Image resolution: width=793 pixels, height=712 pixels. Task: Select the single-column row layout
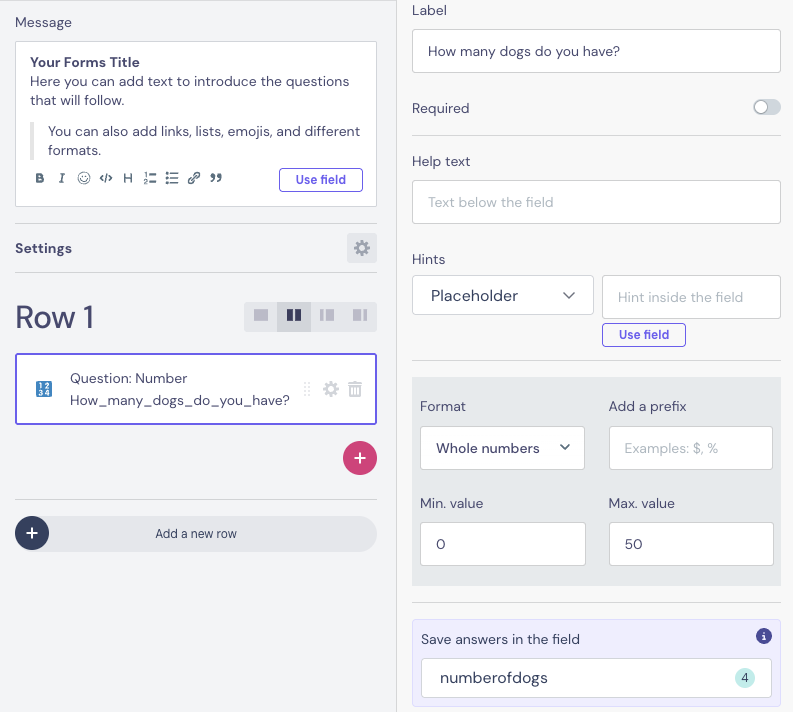point(261,316)
